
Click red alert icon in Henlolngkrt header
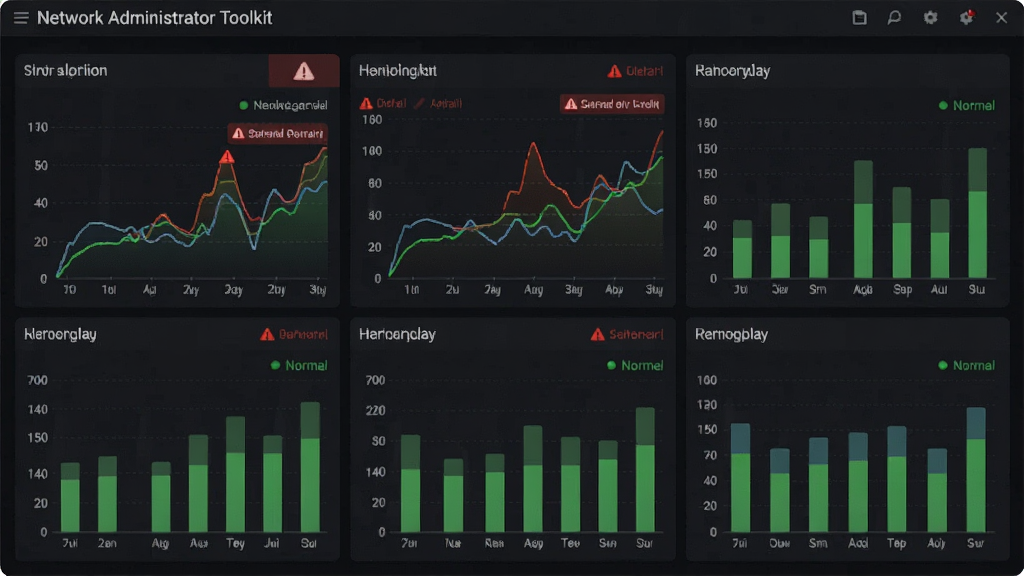coord(615,71)
